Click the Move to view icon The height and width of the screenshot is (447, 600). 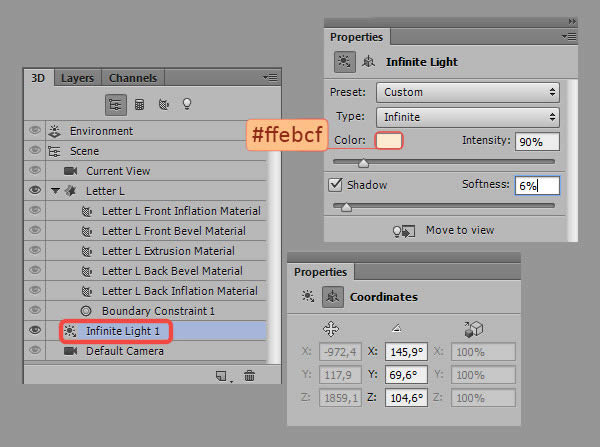pos(404,231)
